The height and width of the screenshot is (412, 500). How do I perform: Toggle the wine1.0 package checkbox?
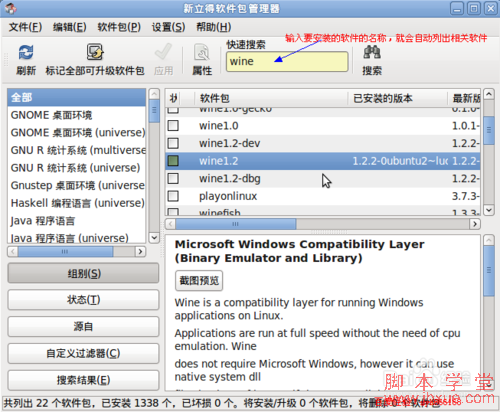click(x=173, y=126)
